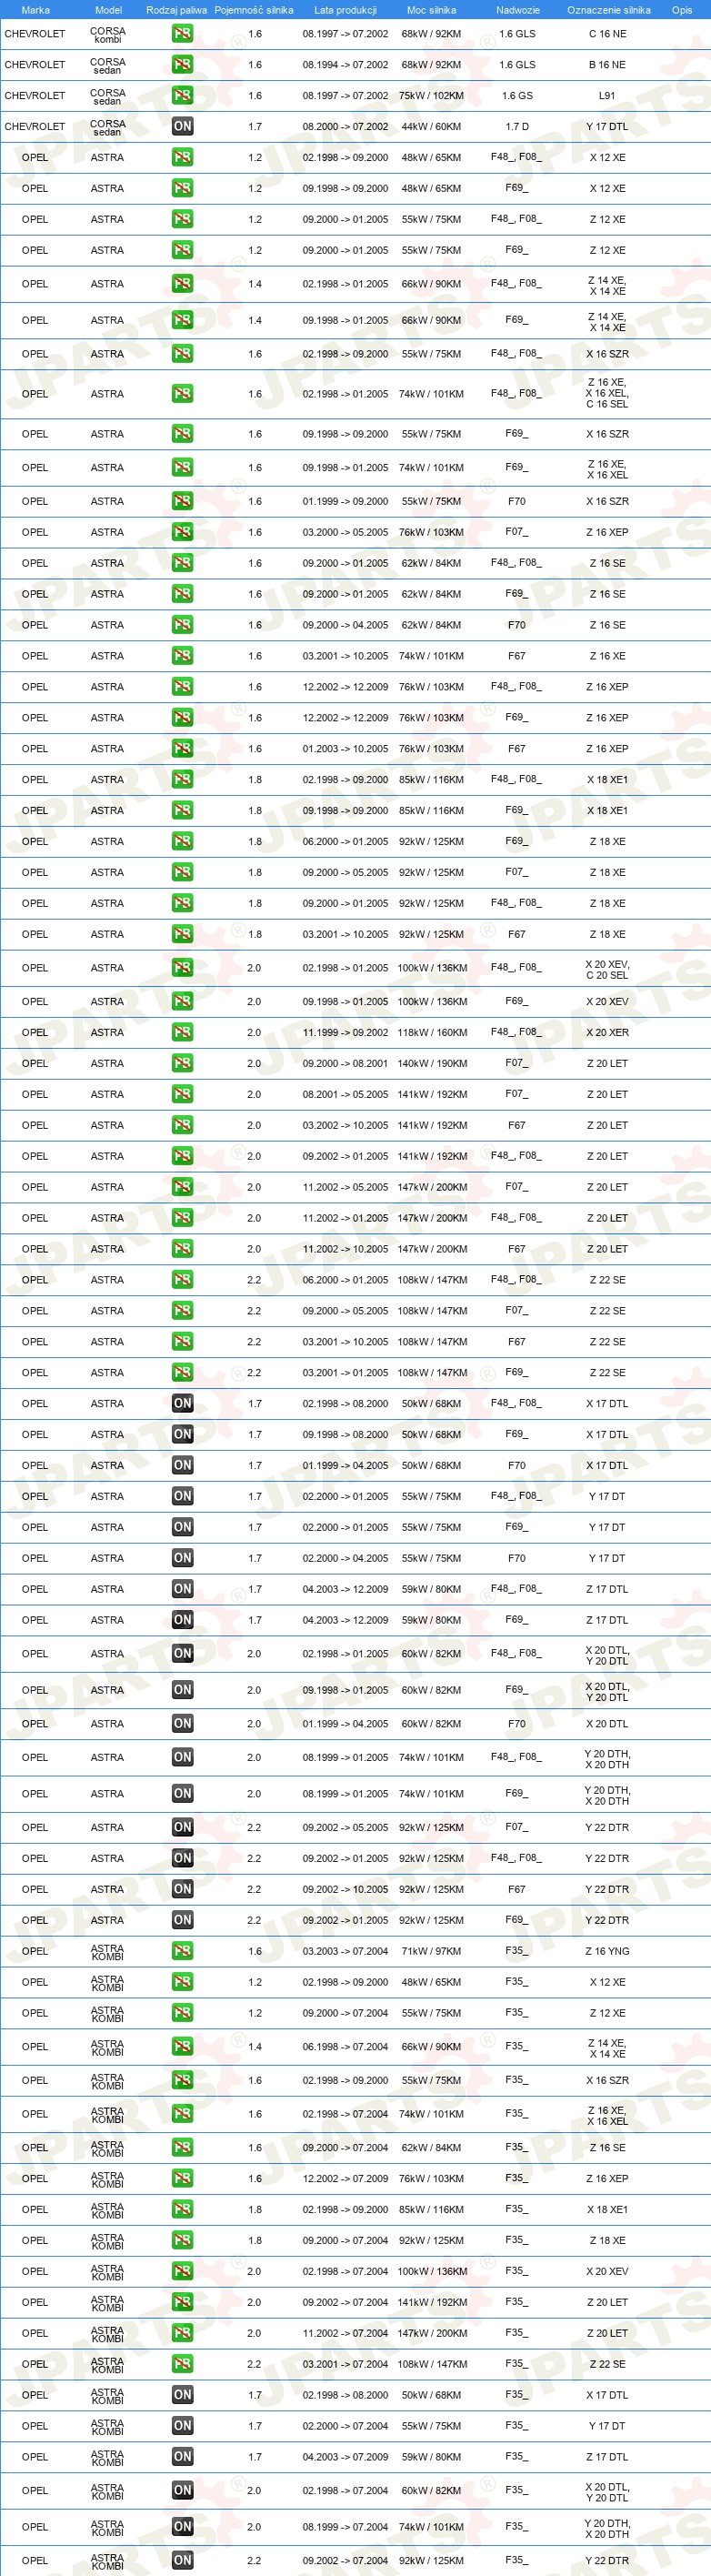The width and height of the screenshot is (711, 2576).
Task: Select the CORSA kombi model cell
Action: tap(108, 34)
